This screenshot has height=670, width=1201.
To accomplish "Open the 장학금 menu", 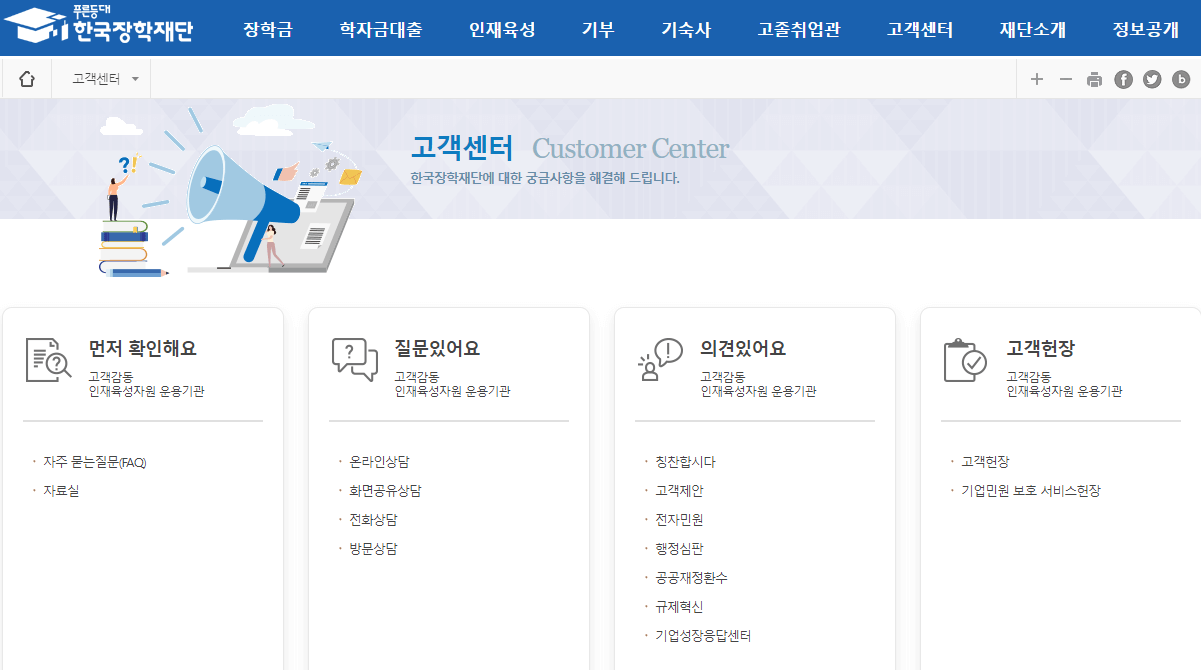I will click(268, 29).
